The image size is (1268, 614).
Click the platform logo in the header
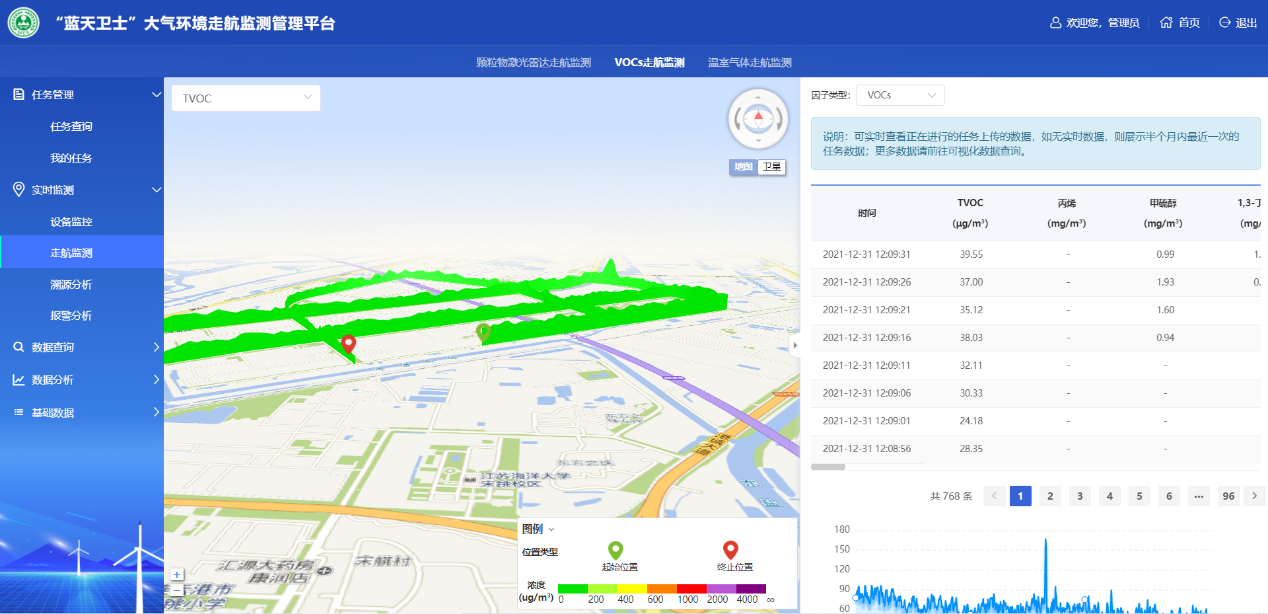click(23, 22)
